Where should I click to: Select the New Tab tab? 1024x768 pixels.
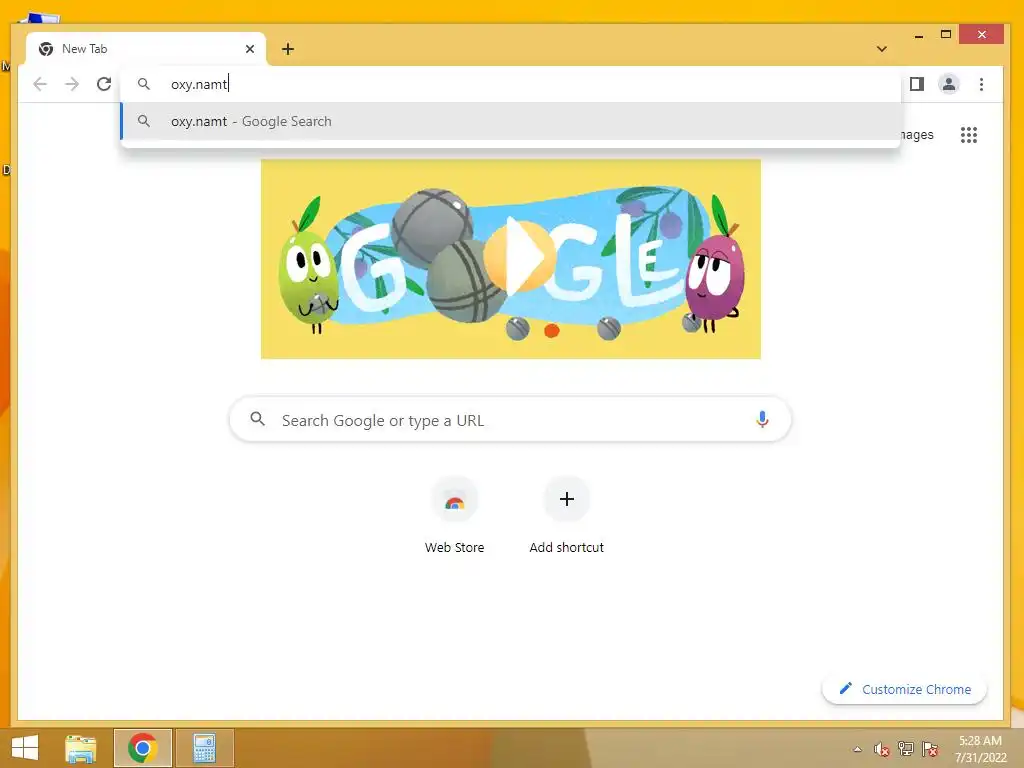[x=145, y=49]
